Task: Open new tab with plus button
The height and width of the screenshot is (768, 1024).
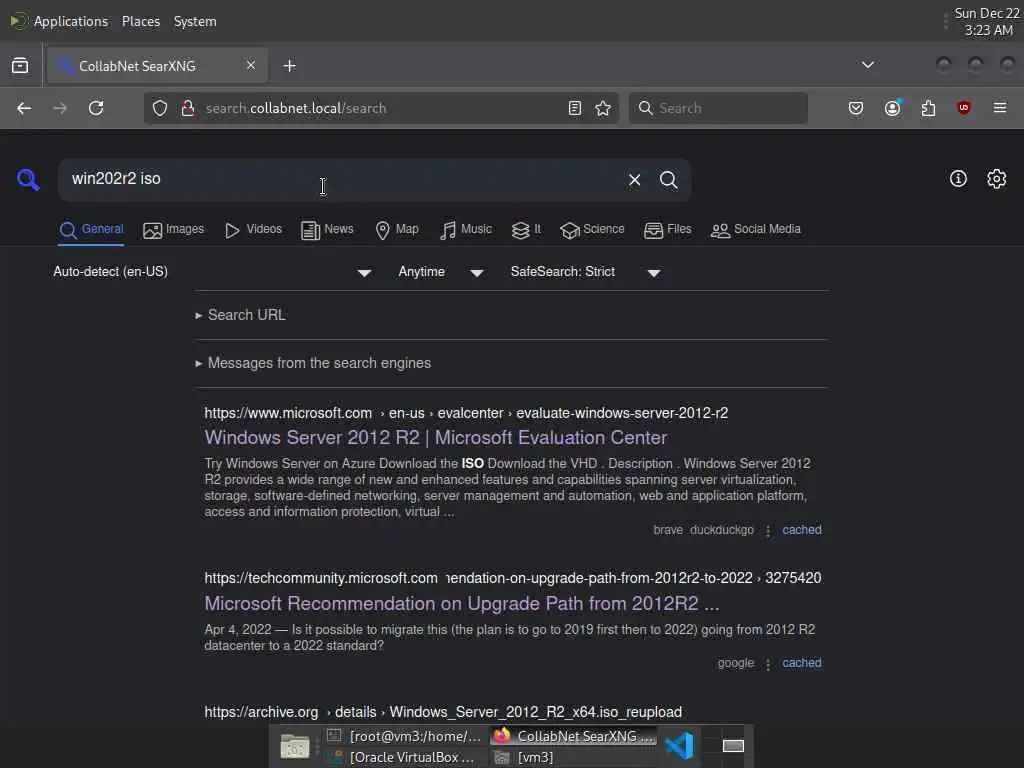Action: (x=289, y=65)
